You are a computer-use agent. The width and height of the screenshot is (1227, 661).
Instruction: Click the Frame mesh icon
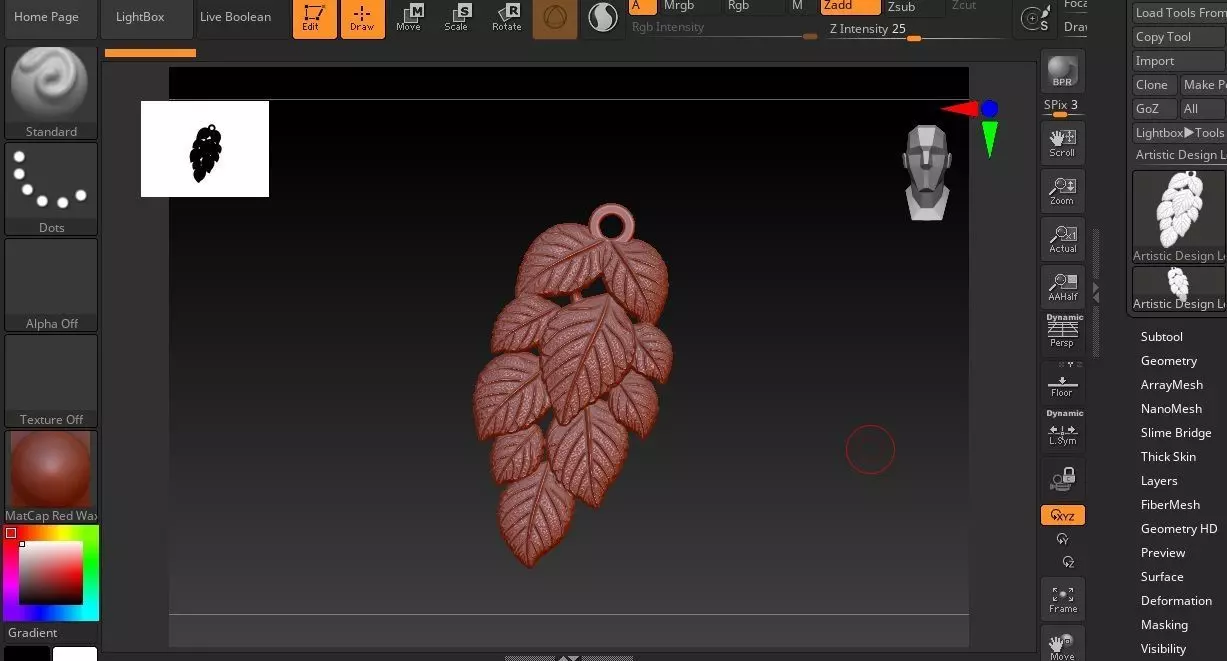pos(1062,599)
